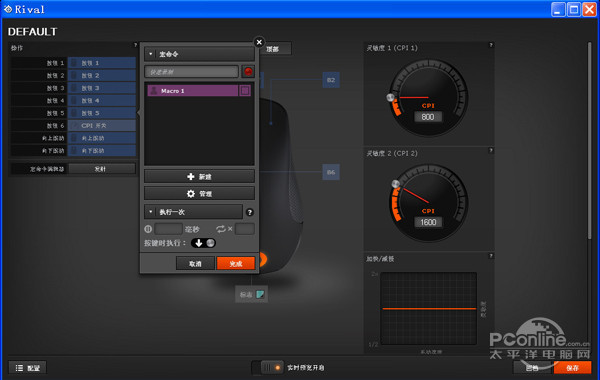Click the 新建 new macro button
The height and width of the screenshot is (380, 600).
[199, 176]
